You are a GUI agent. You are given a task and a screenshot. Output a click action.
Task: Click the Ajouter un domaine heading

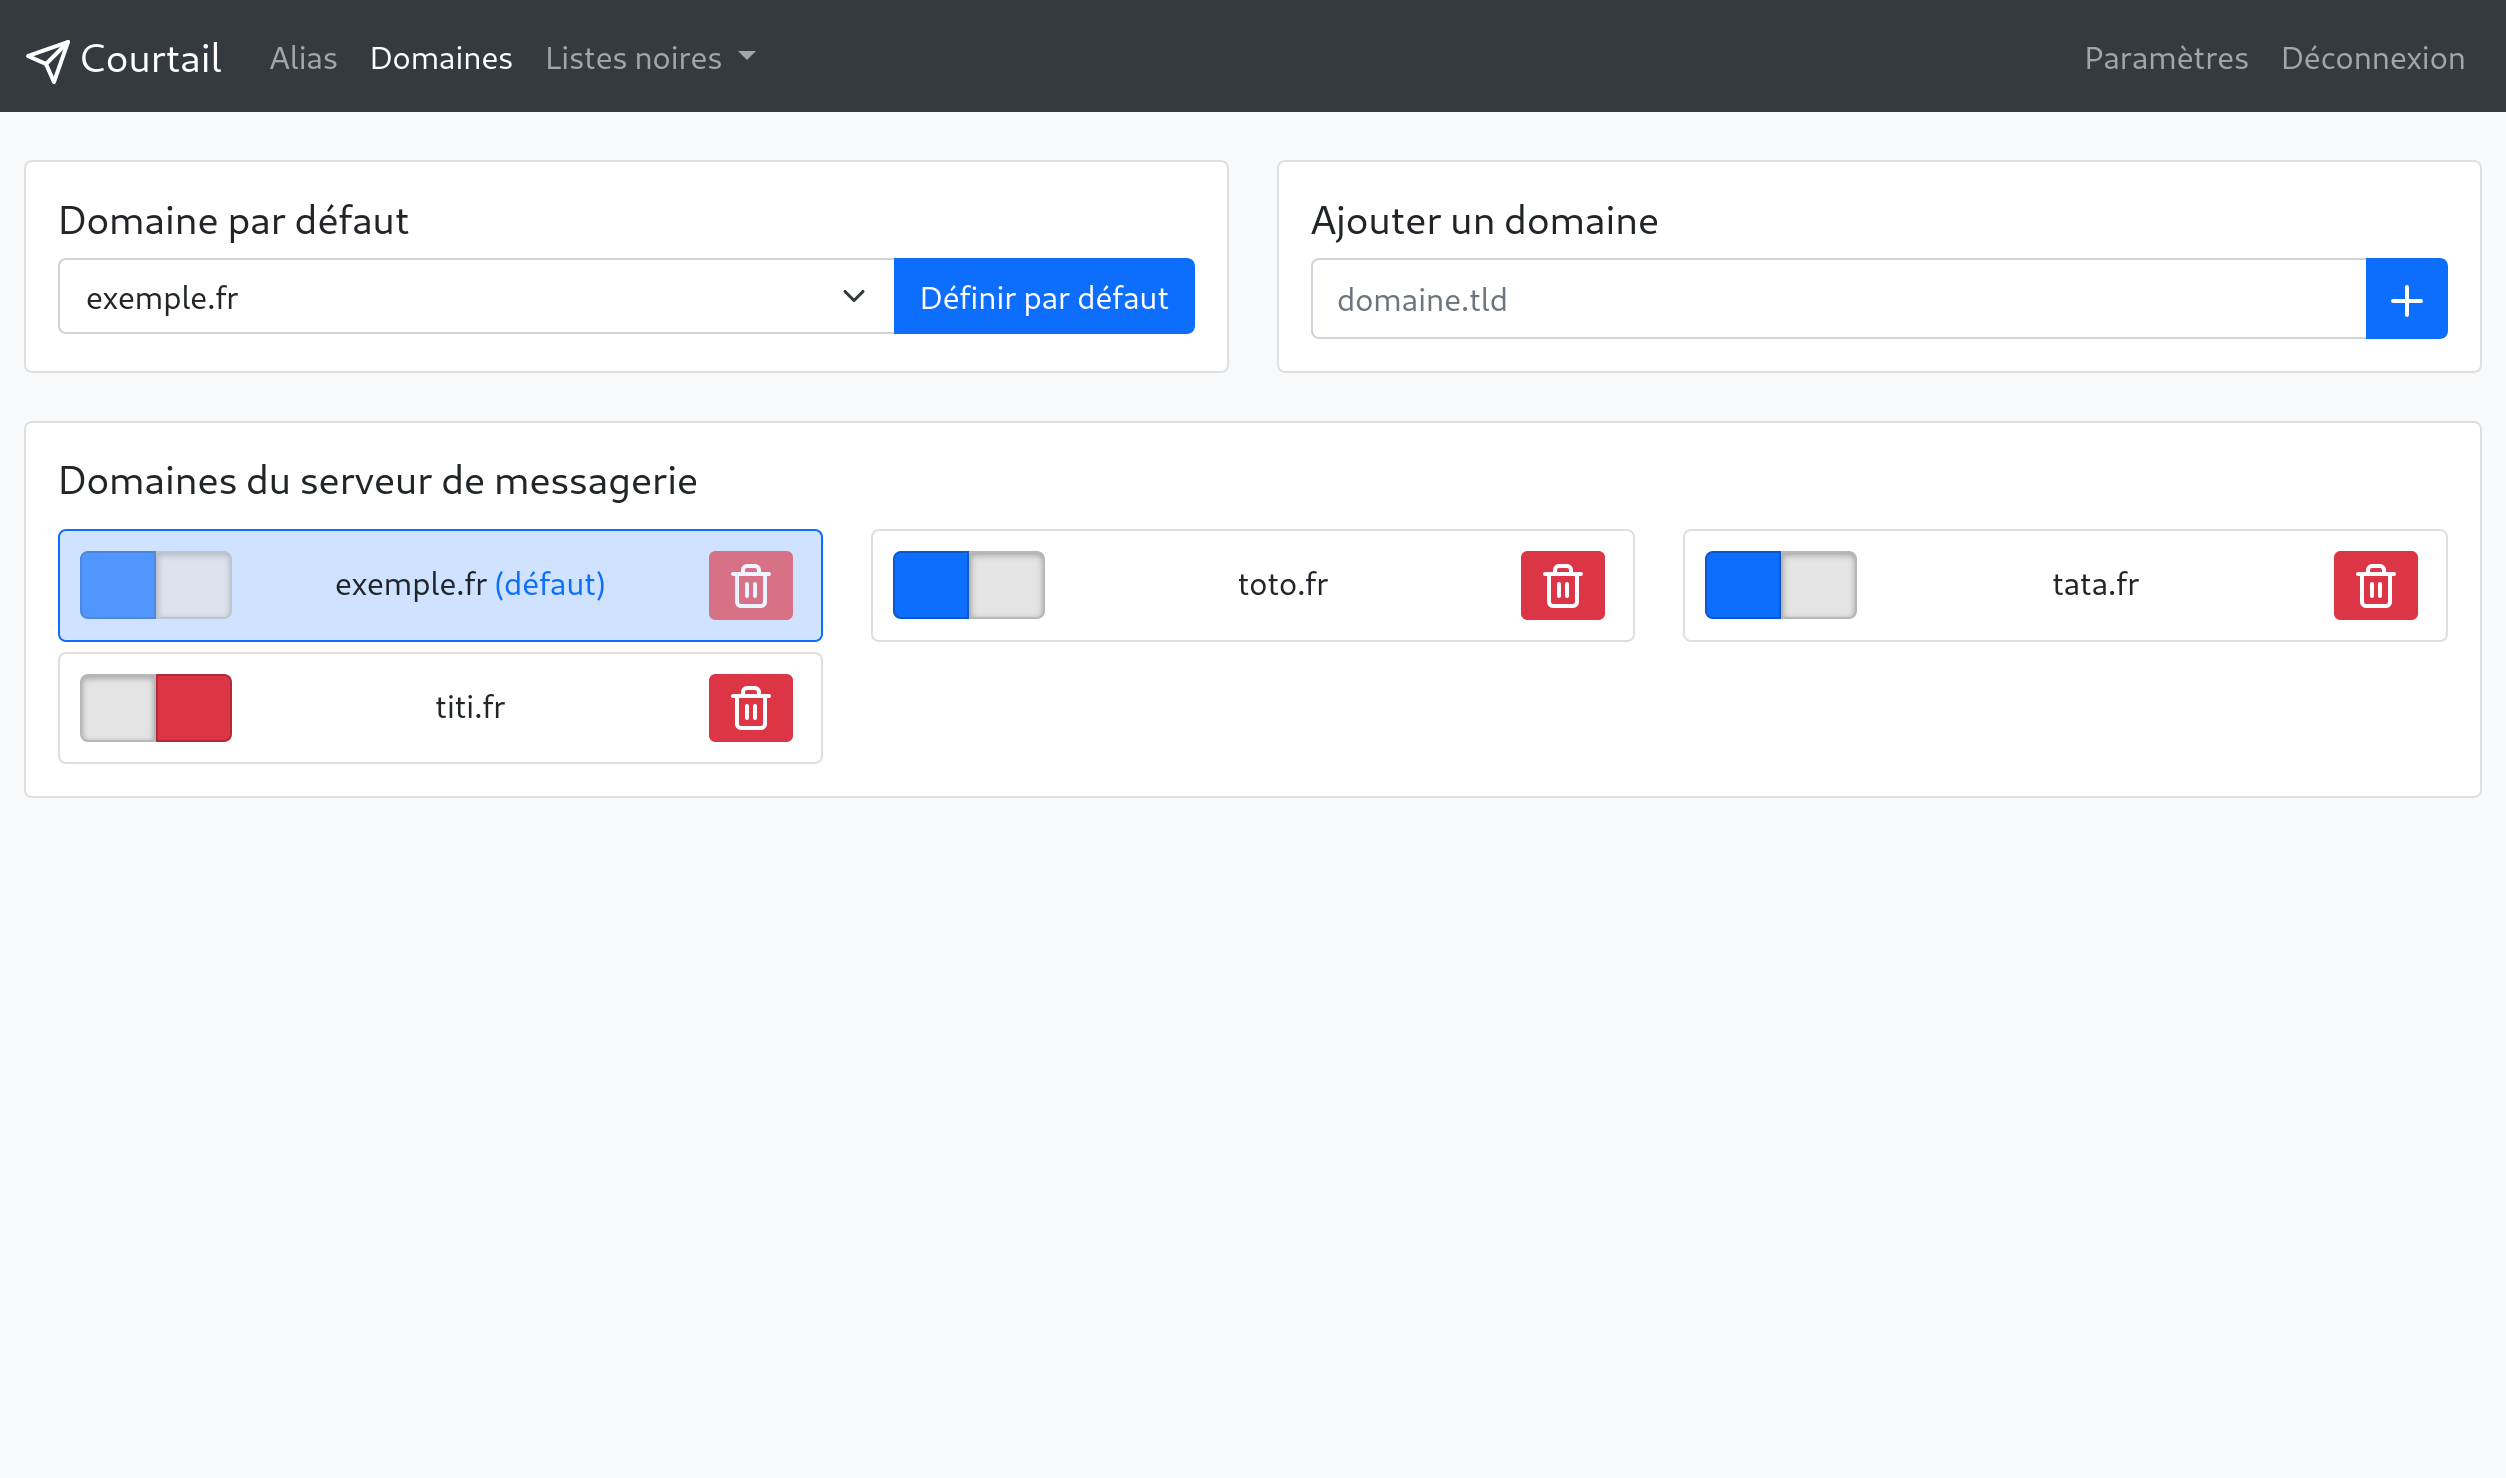point(1484,220)
